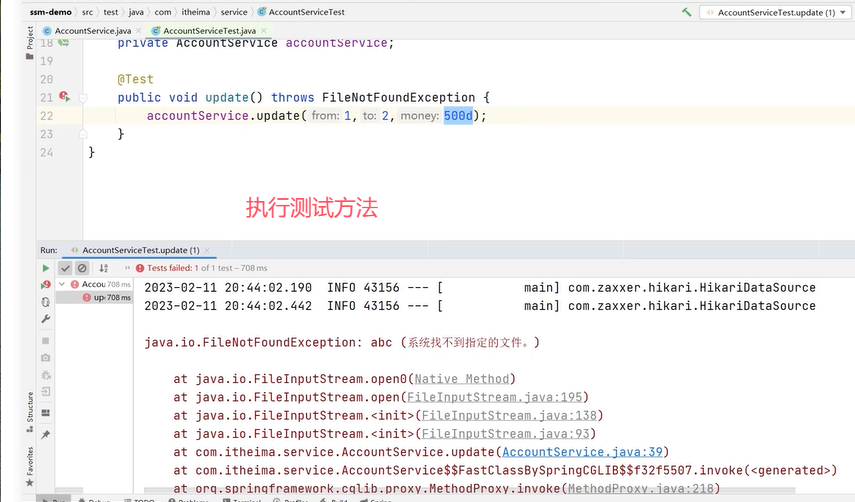Screen dimensions: 855x502
Task: Open FileInputStream.java:93 link
Action: 505,434
